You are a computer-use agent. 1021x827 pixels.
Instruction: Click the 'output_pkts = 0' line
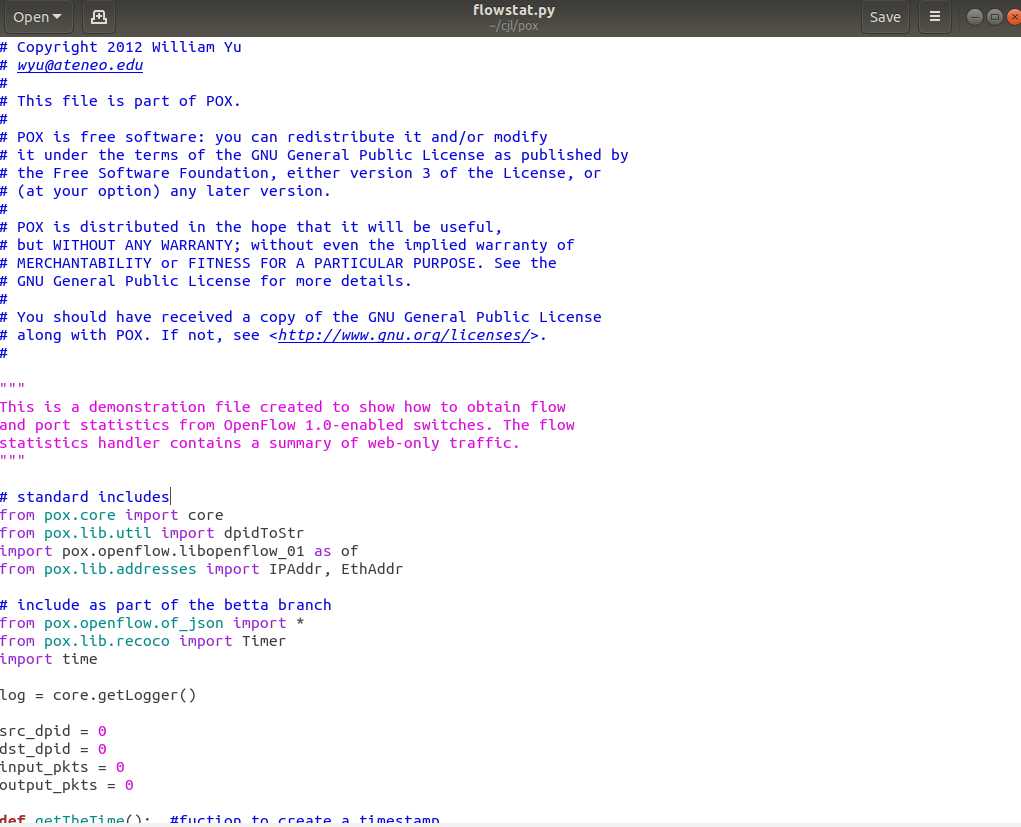[67, 785]
